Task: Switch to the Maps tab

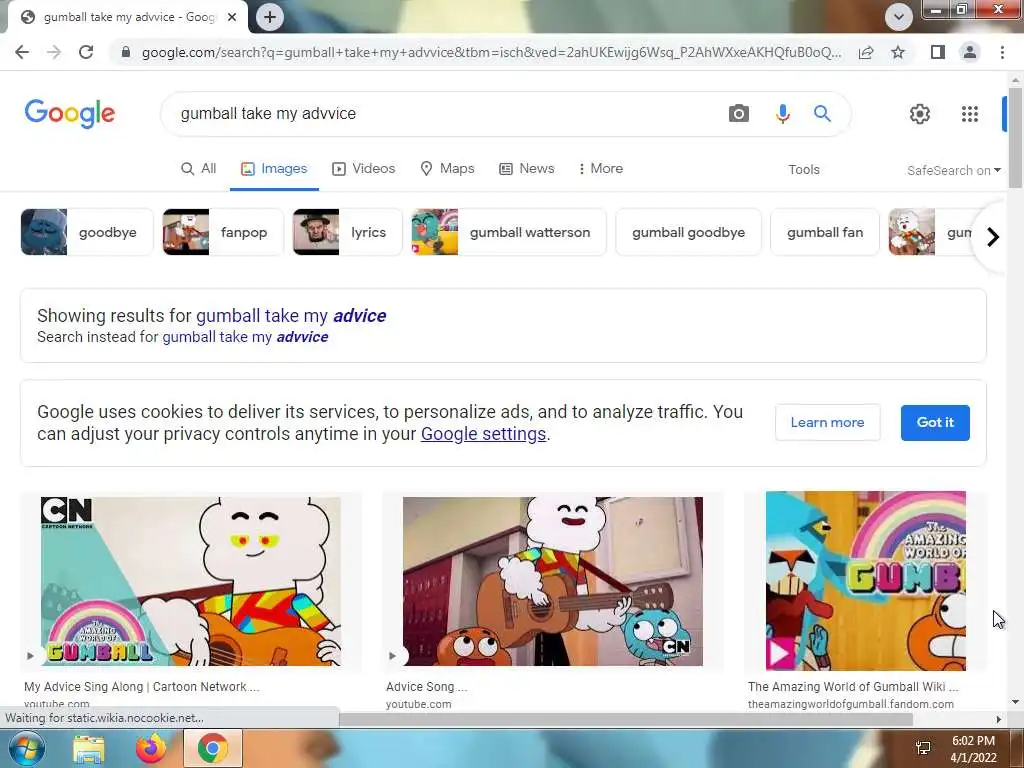Action: [447, 168]
